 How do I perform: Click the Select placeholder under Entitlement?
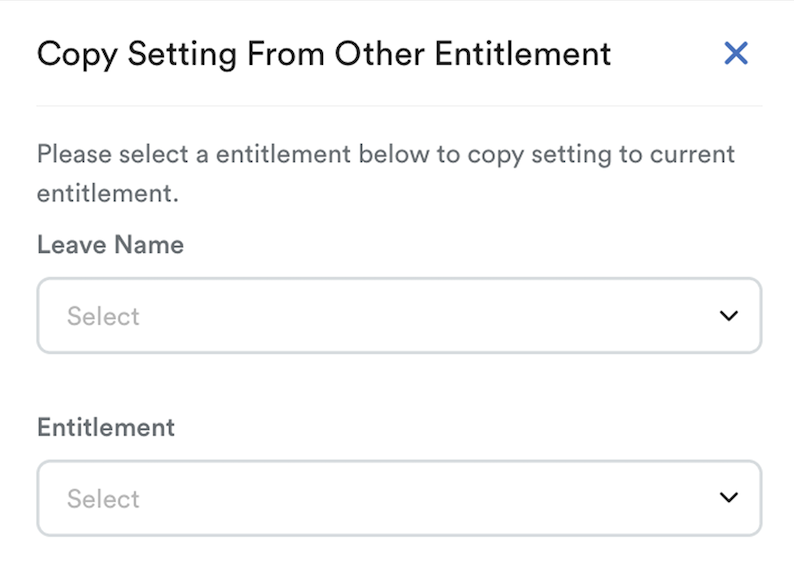pos(103,498)
